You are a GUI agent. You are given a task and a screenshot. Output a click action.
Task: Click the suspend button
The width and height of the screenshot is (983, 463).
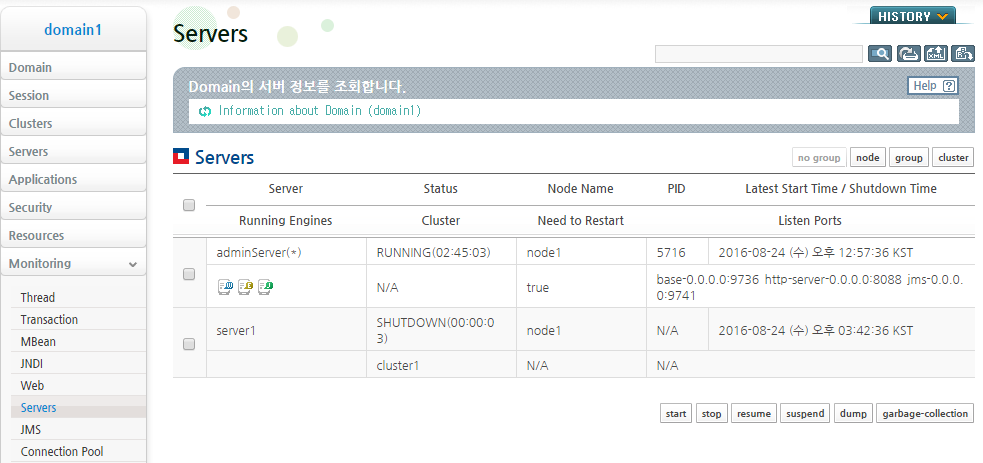pyautogui.click(x=806, y=414)
